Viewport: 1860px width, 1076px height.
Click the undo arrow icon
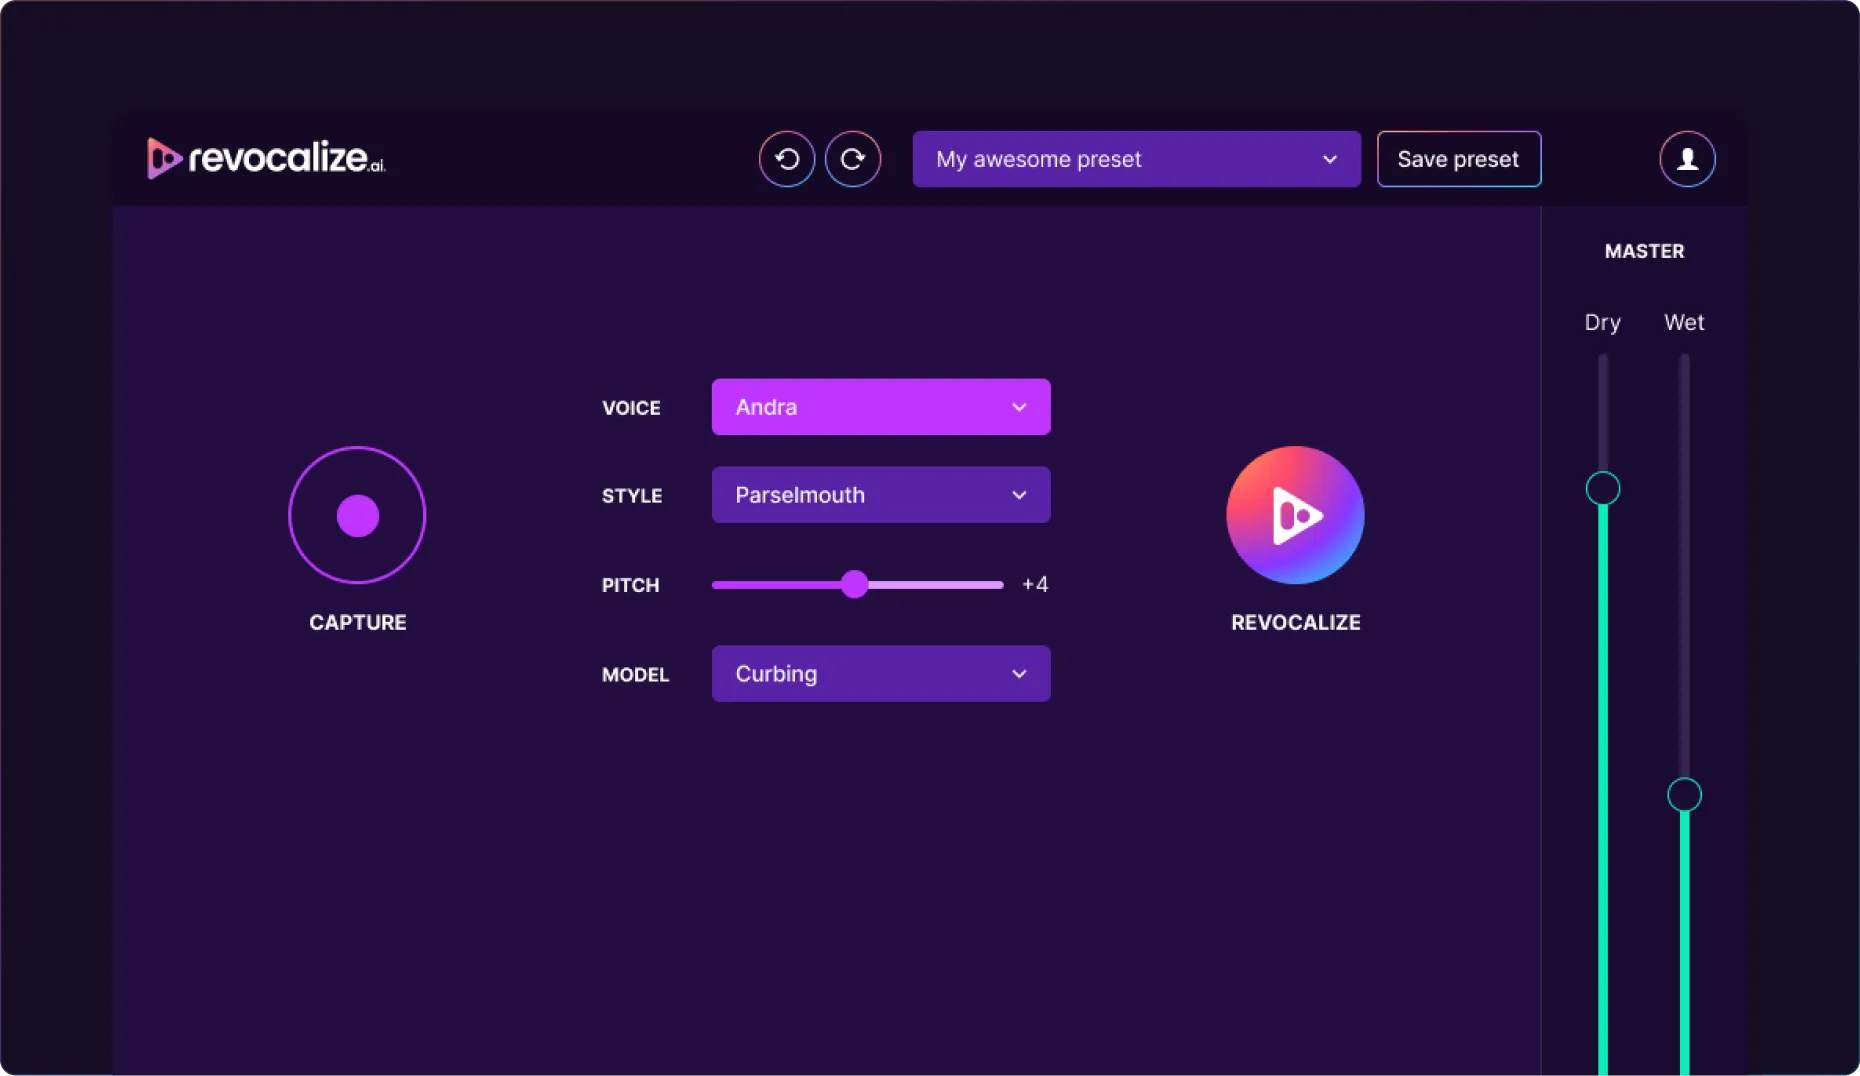786,158
